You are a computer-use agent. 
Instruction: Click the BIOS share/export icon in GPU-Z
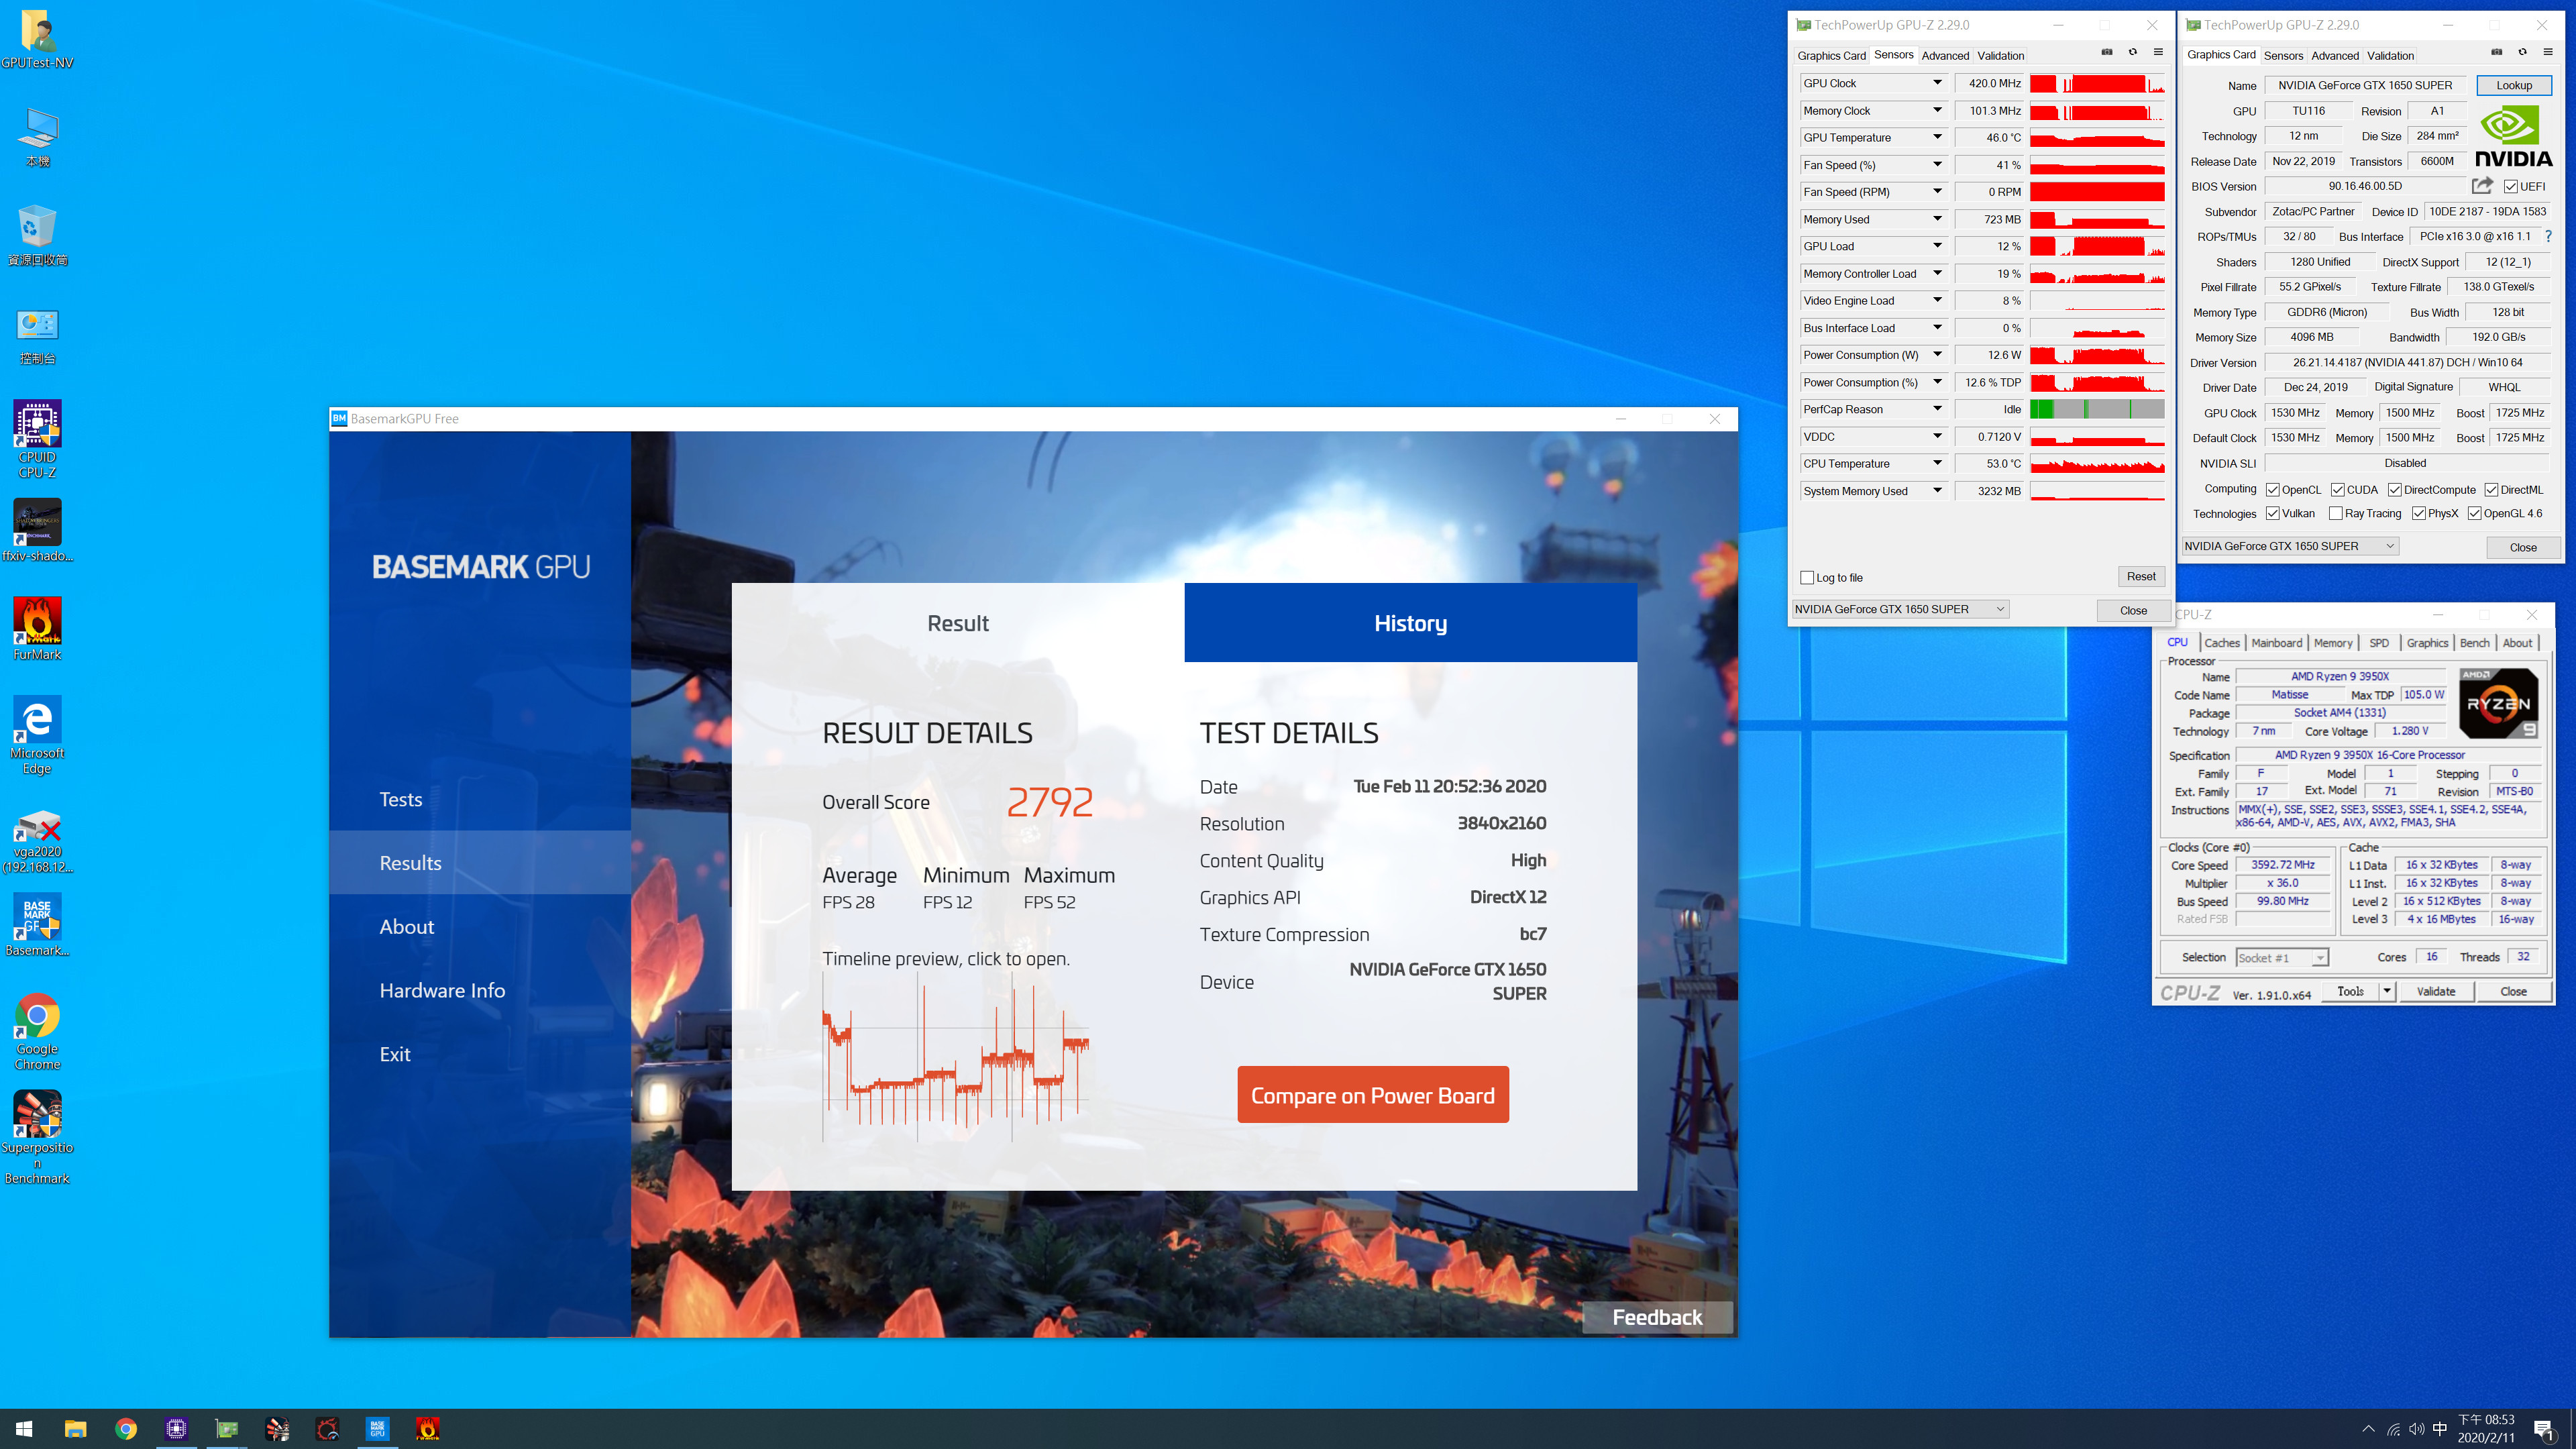[2482, 186]
